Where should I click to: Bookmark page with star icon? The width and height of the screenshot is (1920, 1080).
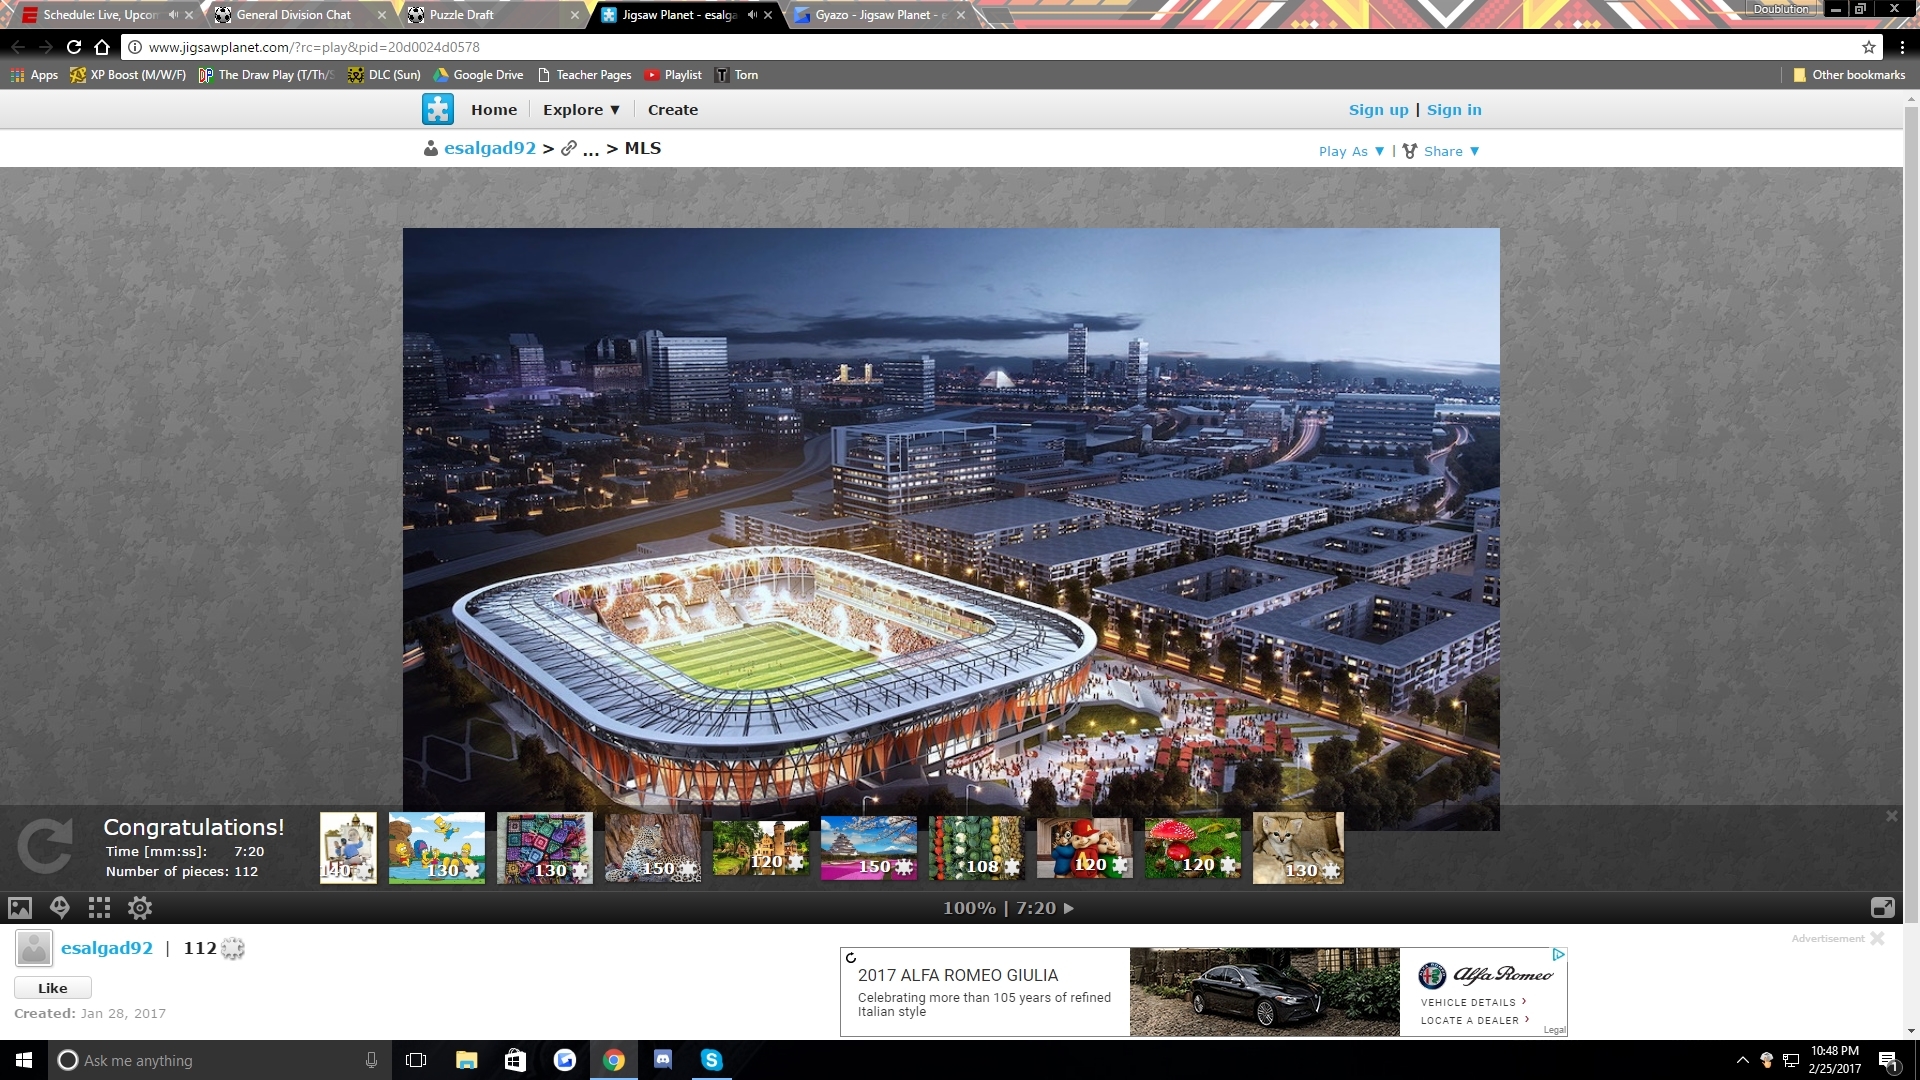coord(1868,47)
